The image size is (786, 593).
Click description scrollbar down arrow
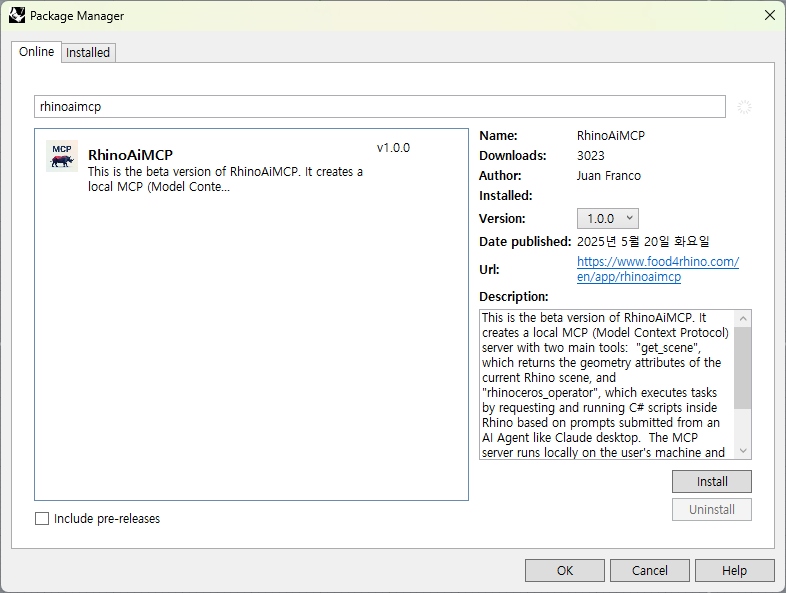[x=743, y=451]
